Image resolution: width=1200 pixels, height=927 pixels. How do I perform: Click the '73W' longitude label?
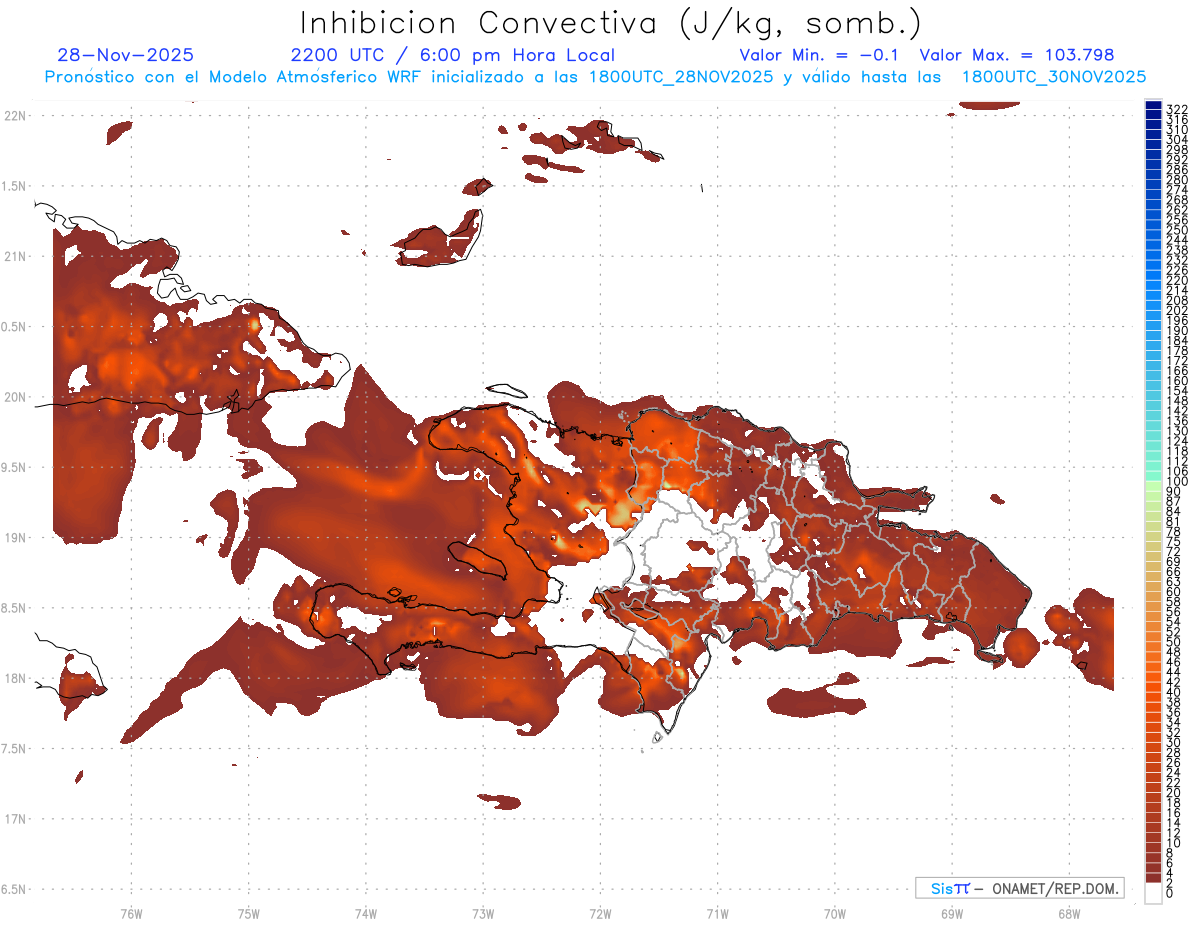[483, 913]
